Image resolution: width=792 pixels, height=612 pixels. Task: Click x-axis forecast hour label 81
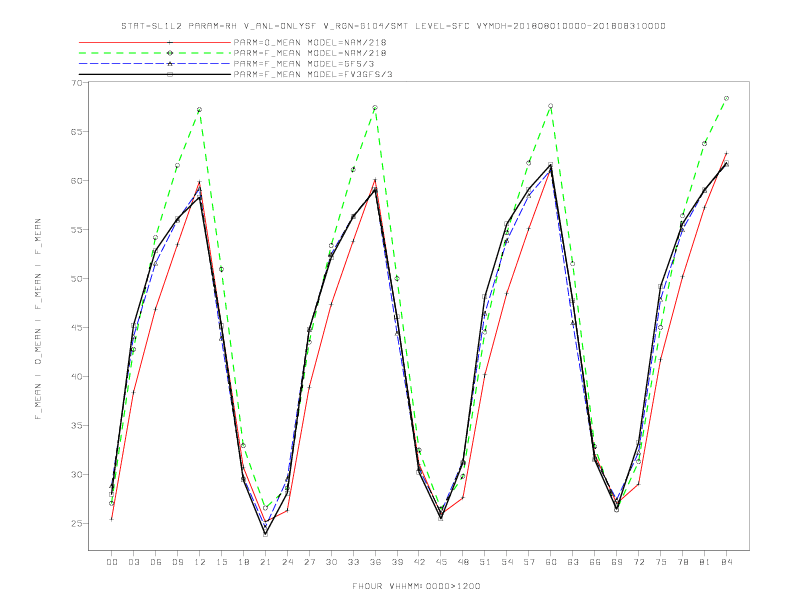click(705, 562)
